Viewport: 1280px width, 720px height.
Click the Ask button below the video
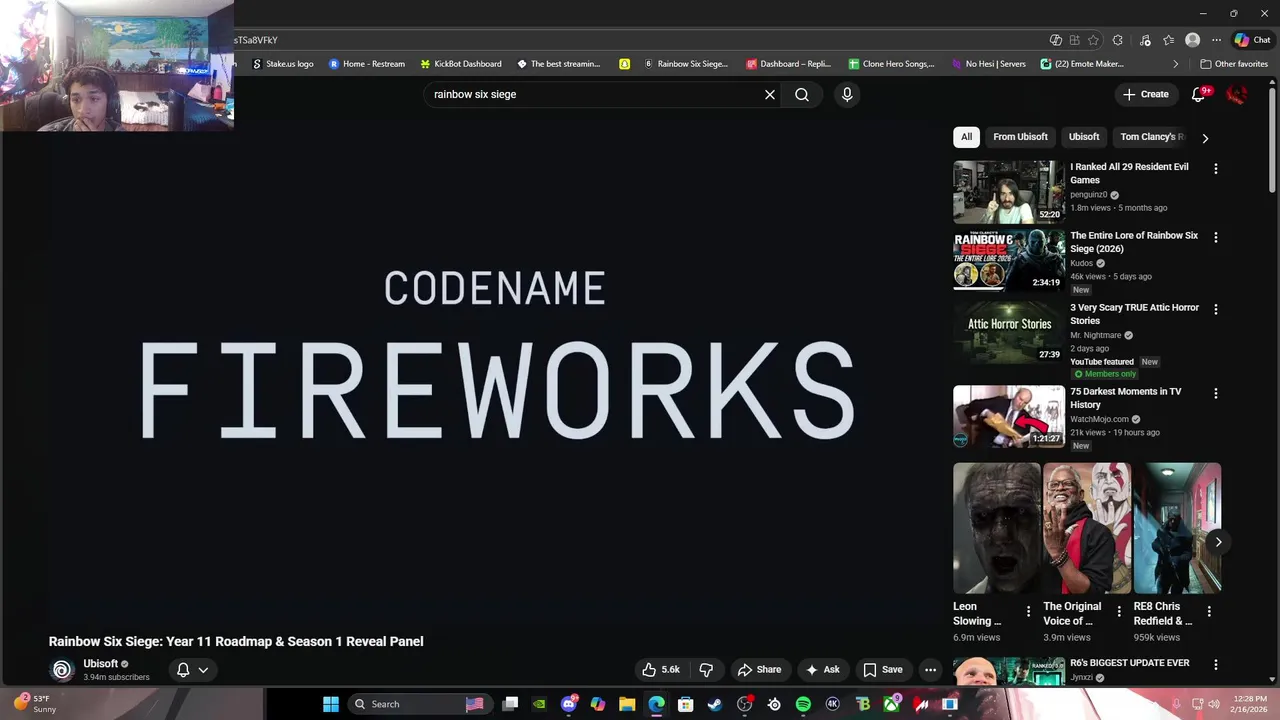pos(823,670)
